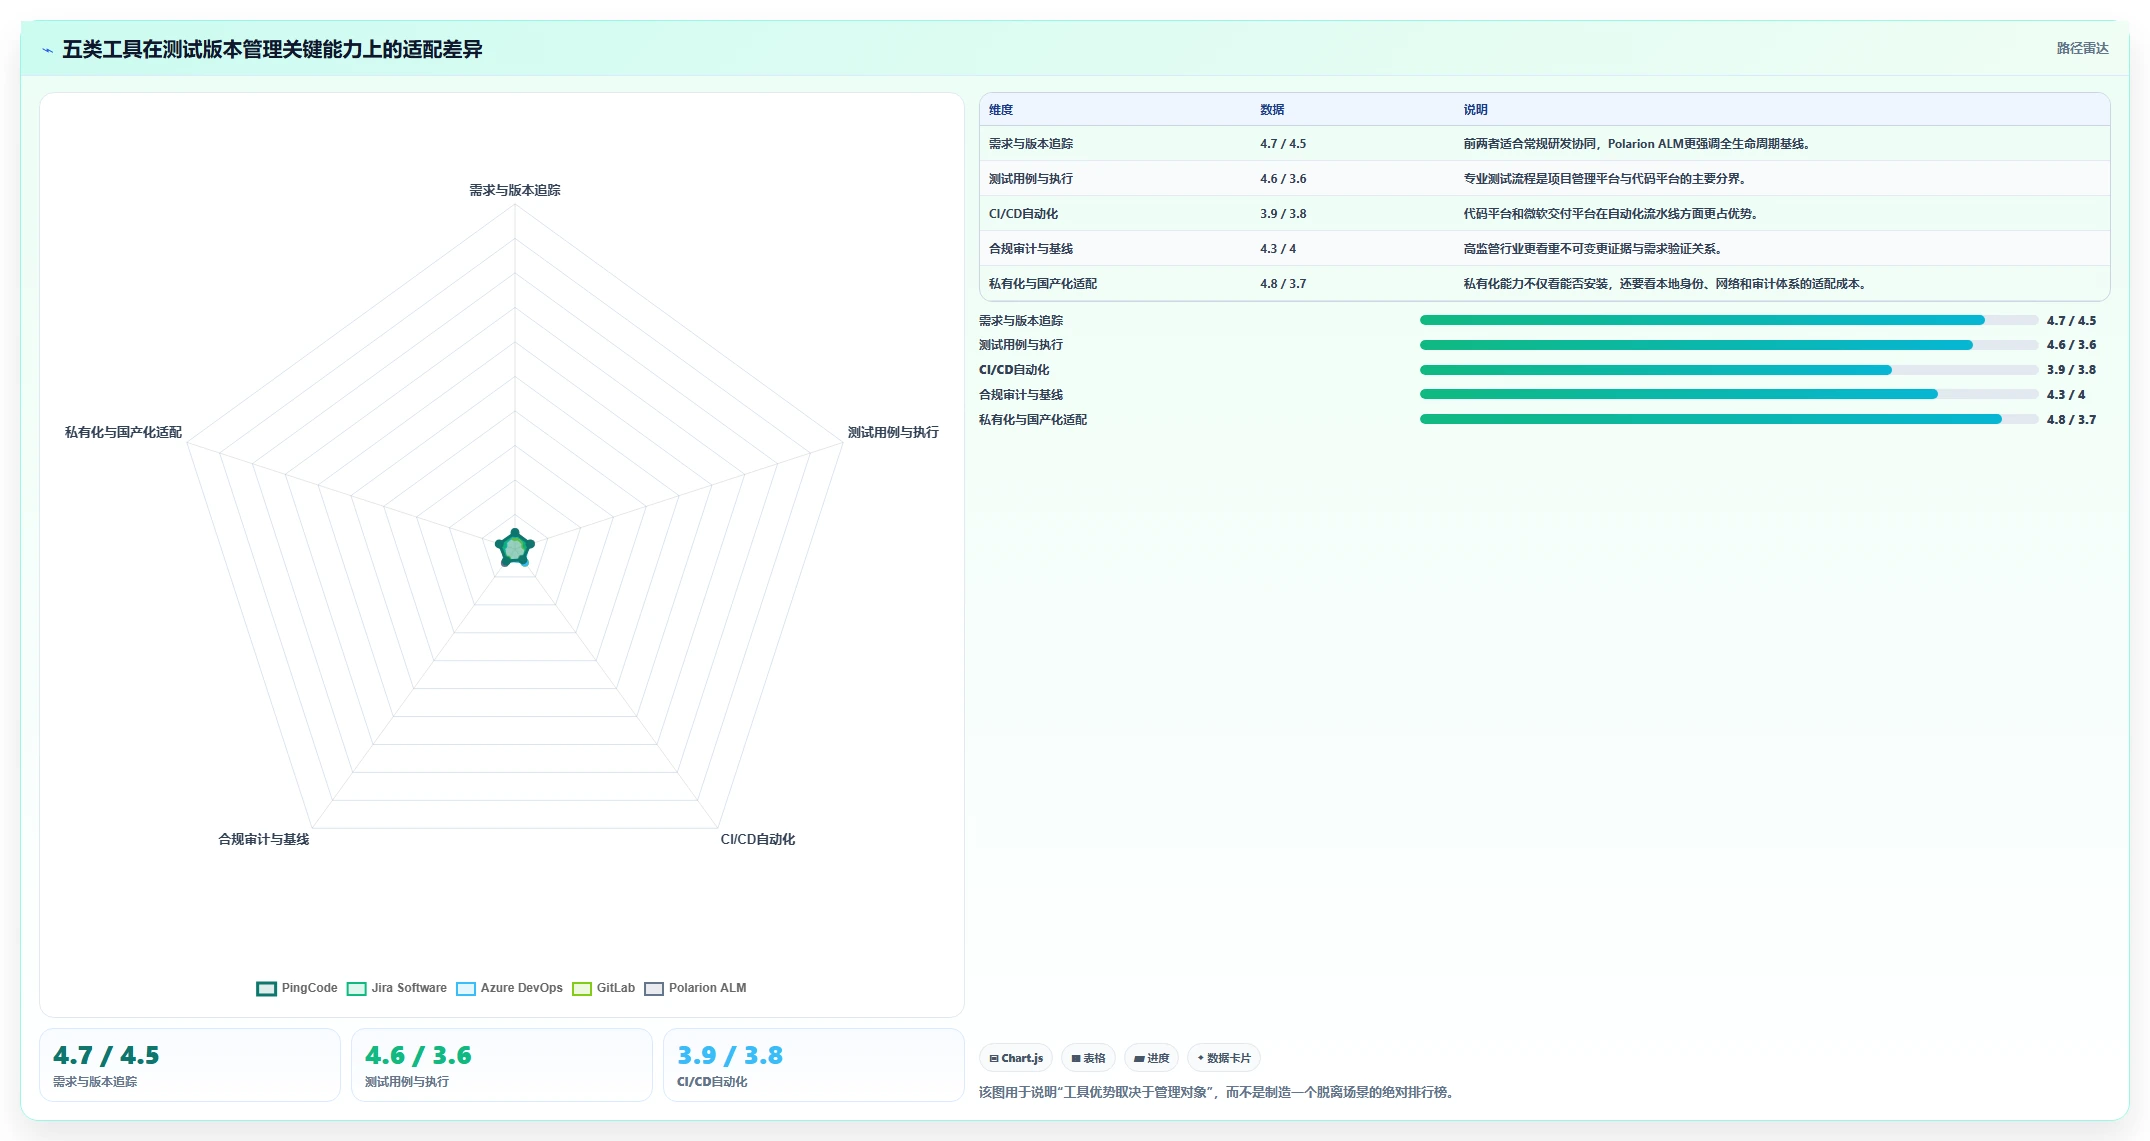Viewport: 2150px width, 1141px height.
Task: Open the 4.6 / 3.6 测试用例与执行 data card
Action: 502,1065
